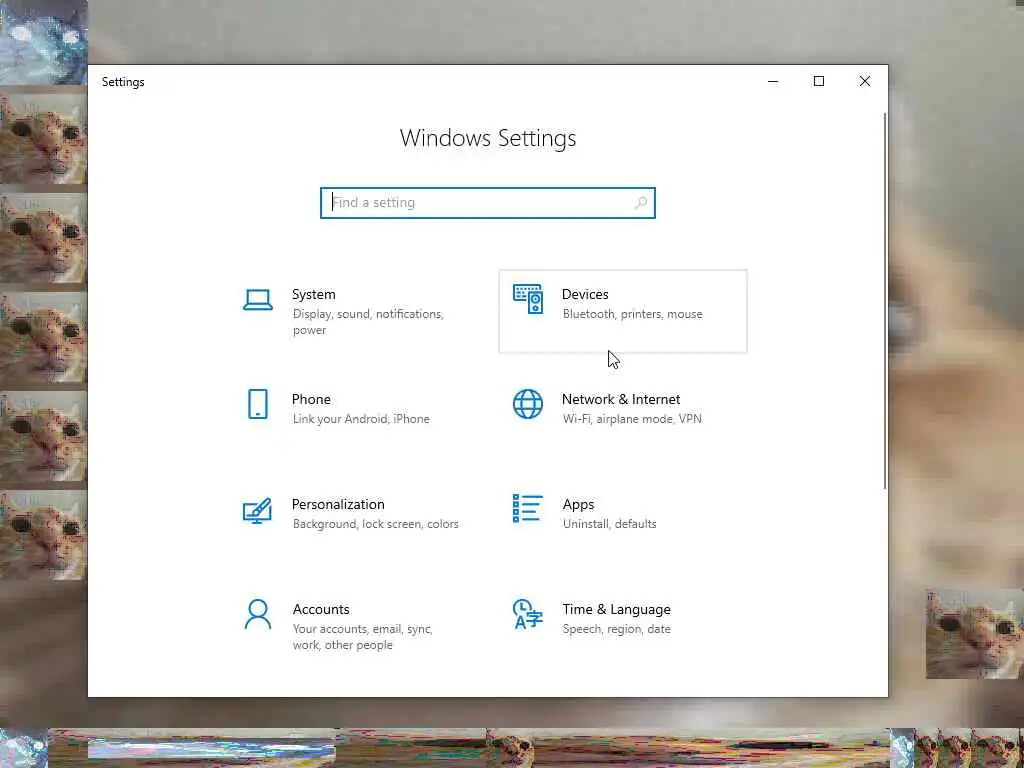
Task: Go to Accounts title
Action: [321, 609]
